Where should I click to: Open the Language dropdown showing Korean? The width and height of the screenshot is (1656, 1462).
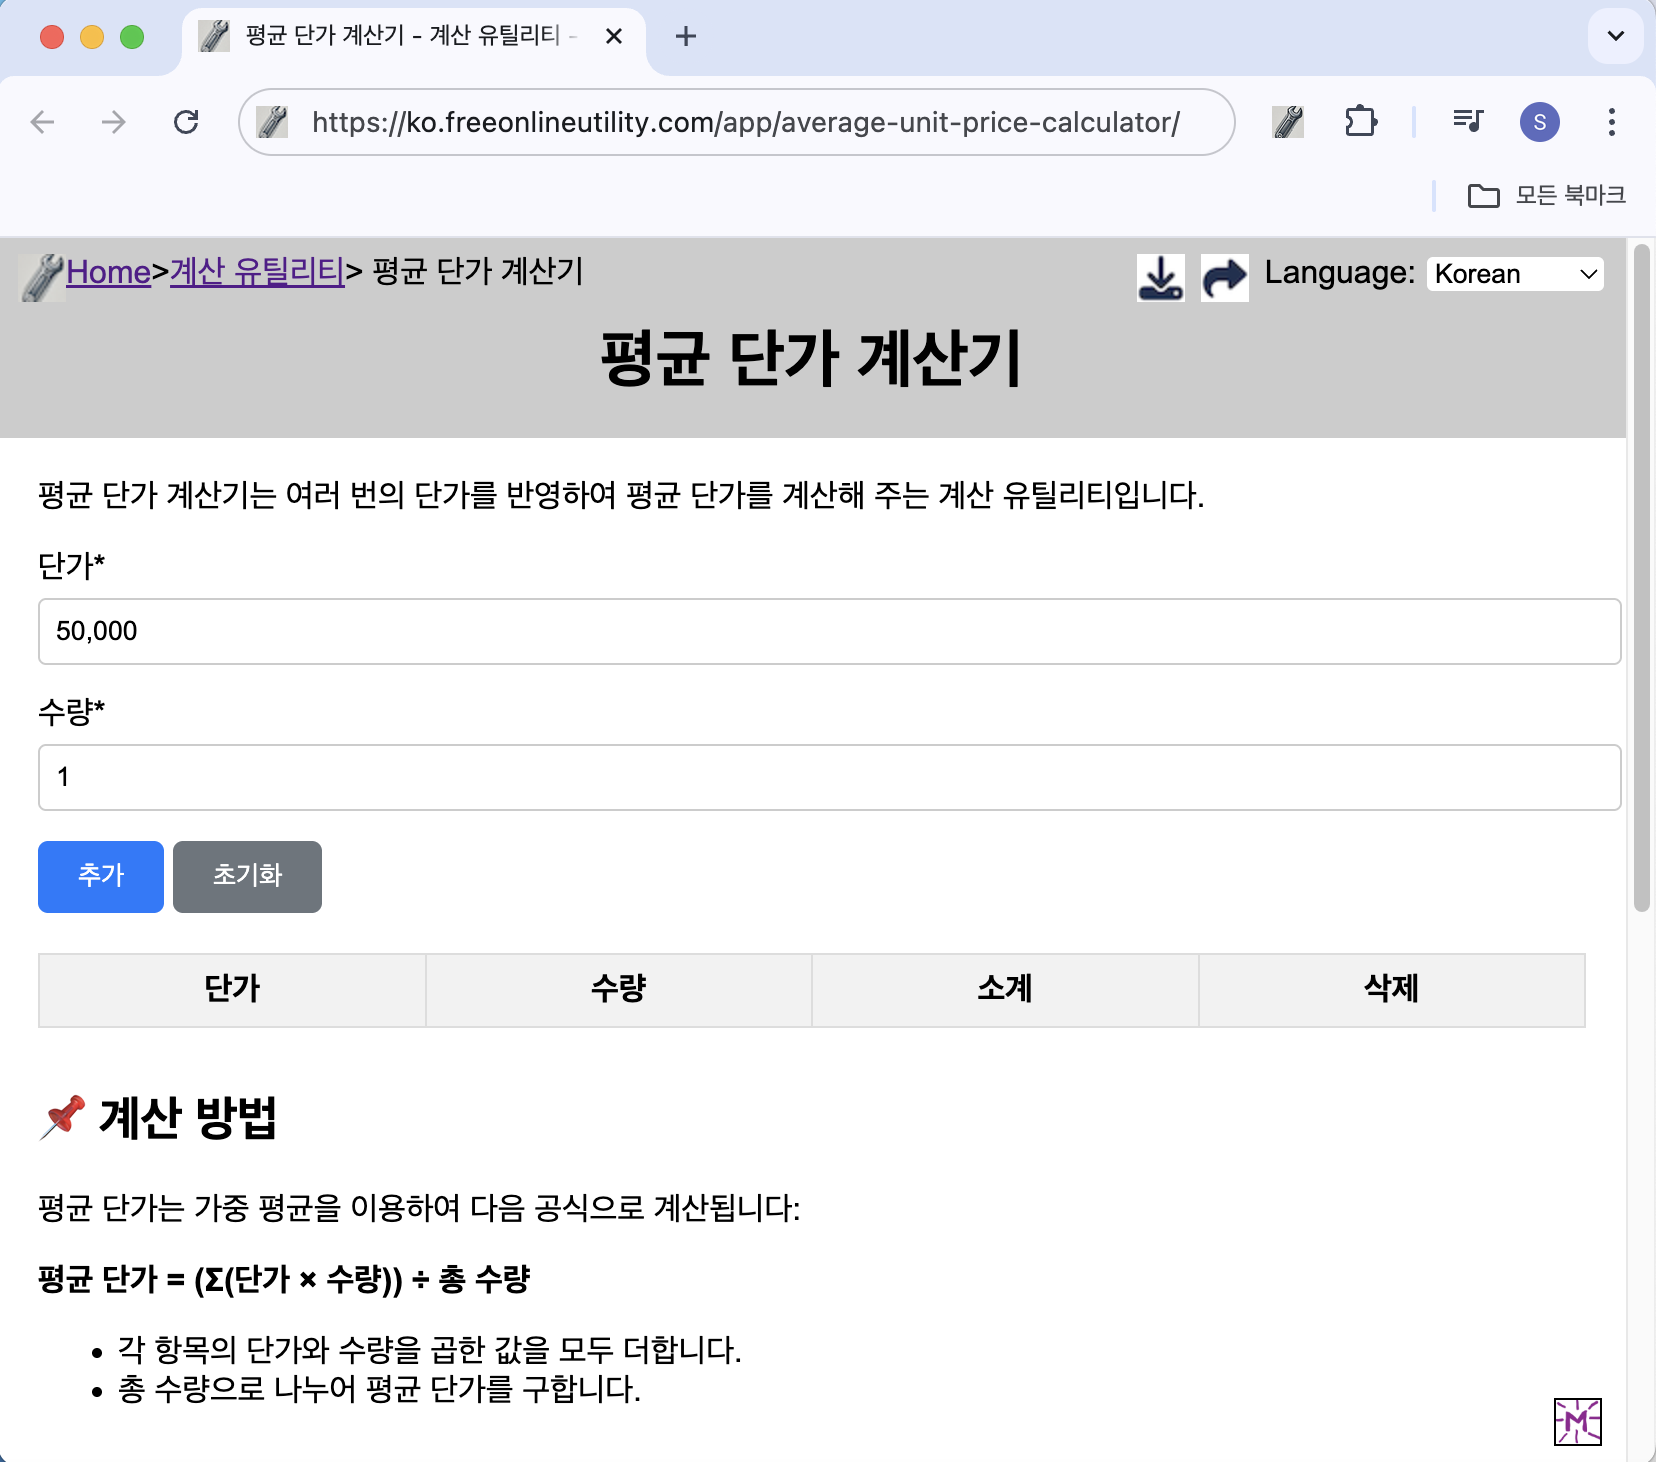[1514, 274]
